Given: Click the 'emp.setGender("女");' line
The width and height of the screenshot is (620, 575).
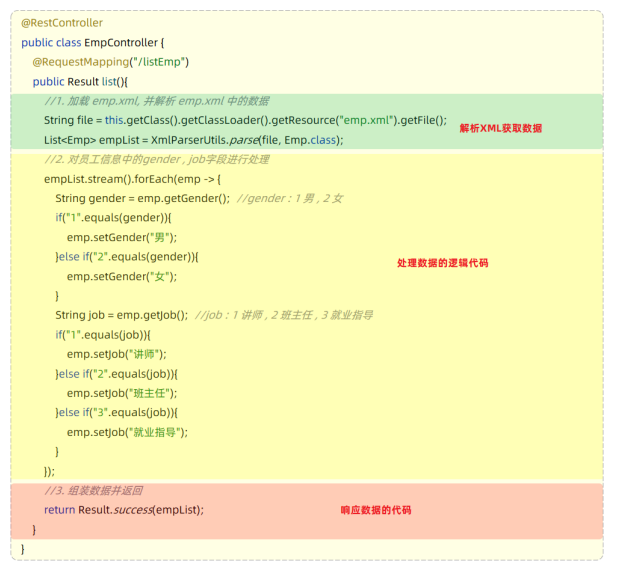Looking at the screenshot, I should 122,276.
